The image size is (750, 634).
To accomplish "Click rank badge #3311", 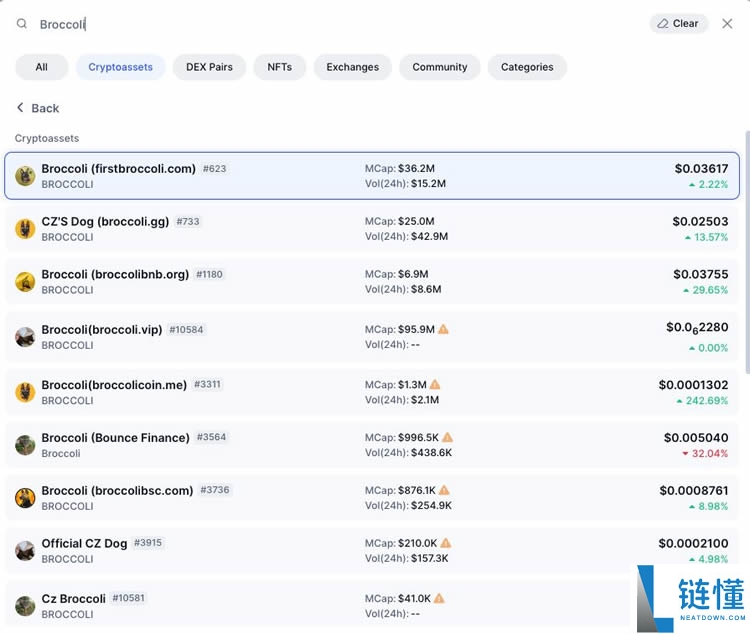I will click(208, 384).
